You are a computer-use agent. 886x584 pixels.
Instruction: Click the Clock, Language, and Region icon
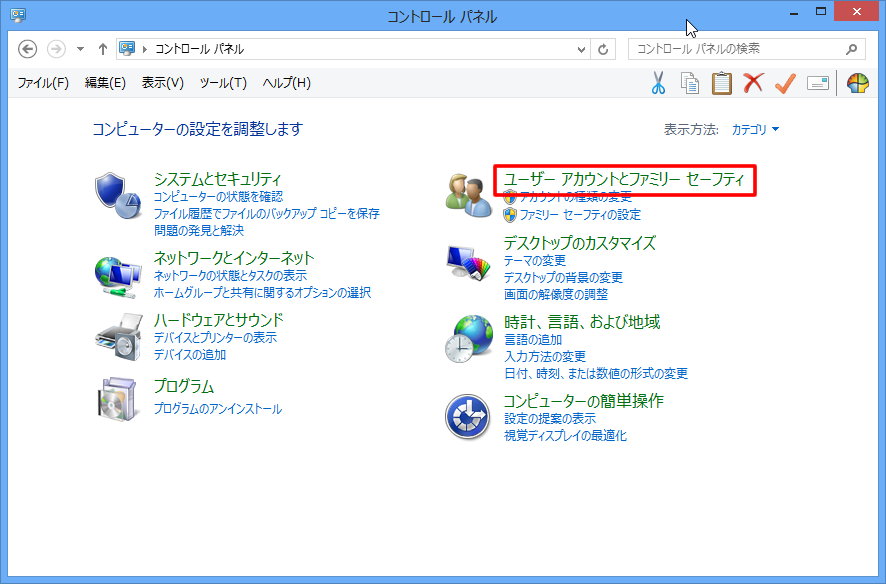click(x=468, y=339)
